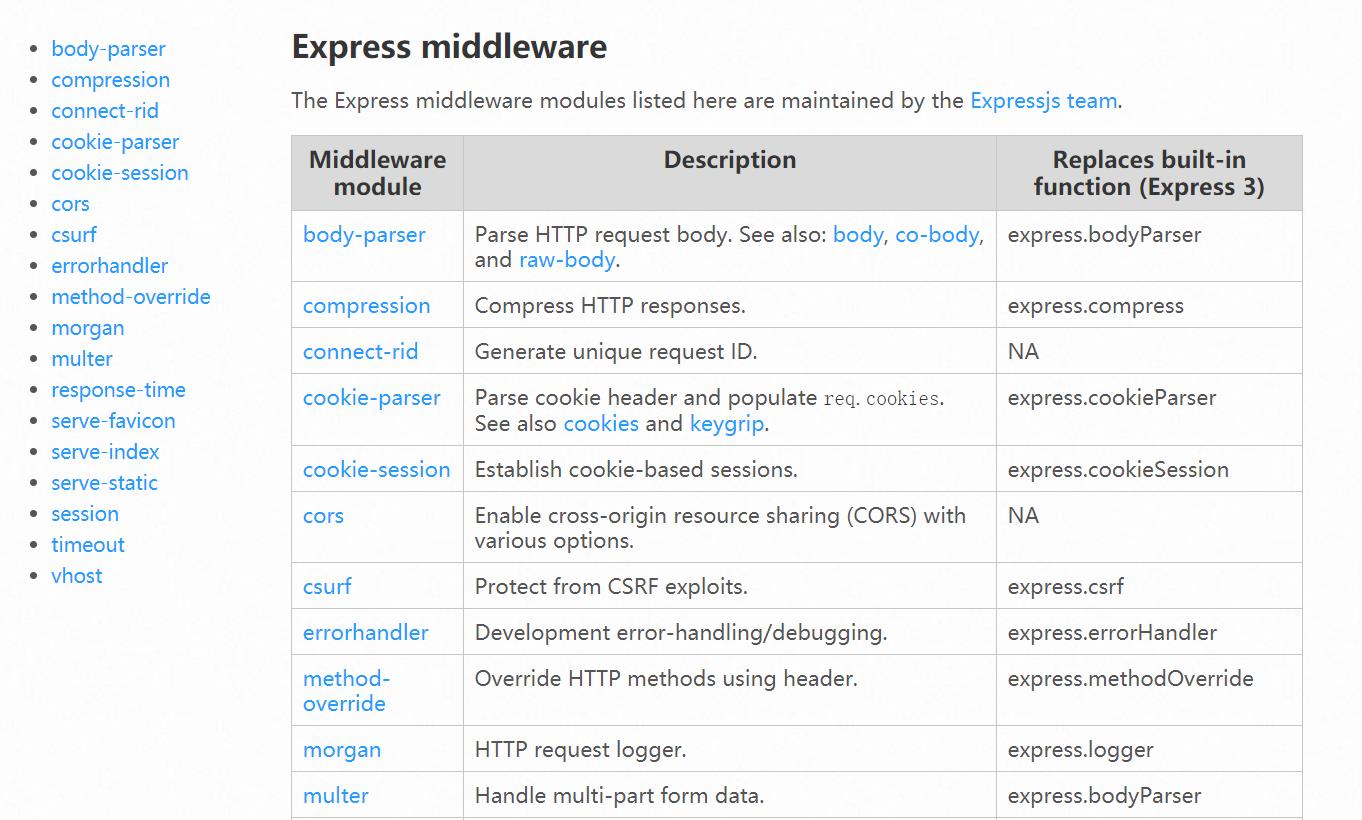1362x820 pixels.
Task: Open multer in the sidebar list
Action: (x=82, y=359)
